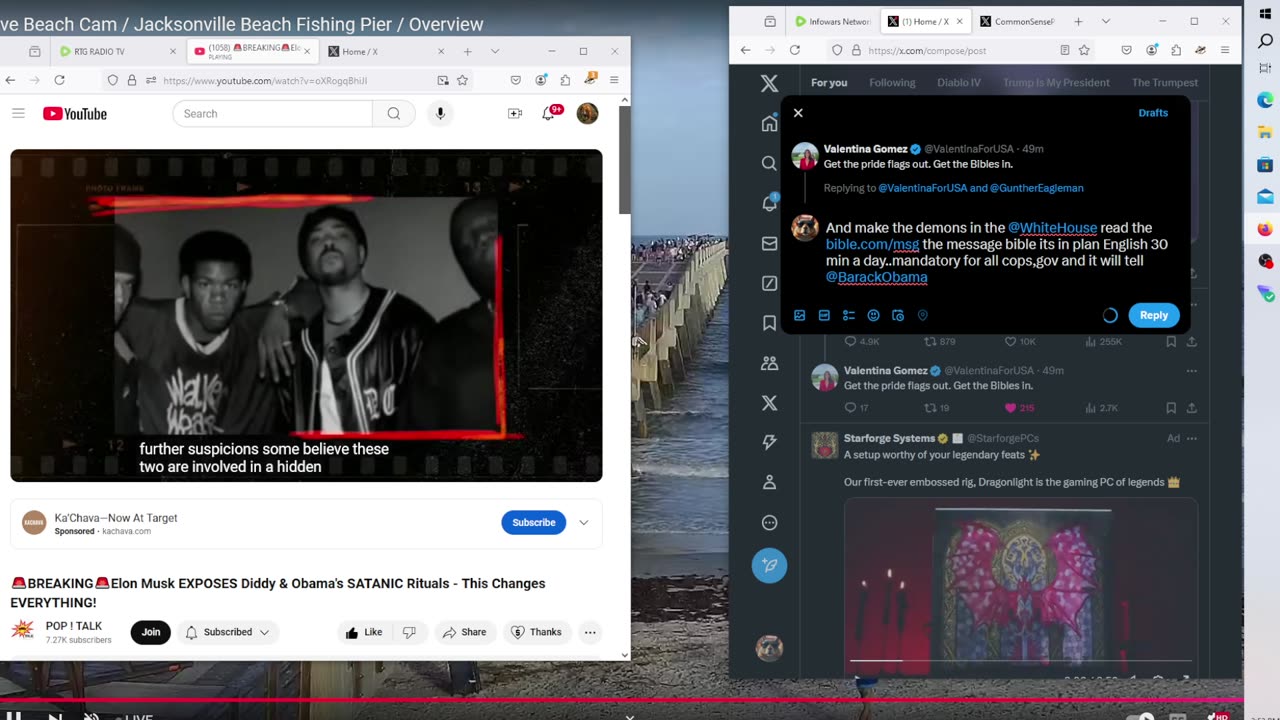Add media image to reply
Viewport: 1280px width, 720px height.
tap(800, 315)
